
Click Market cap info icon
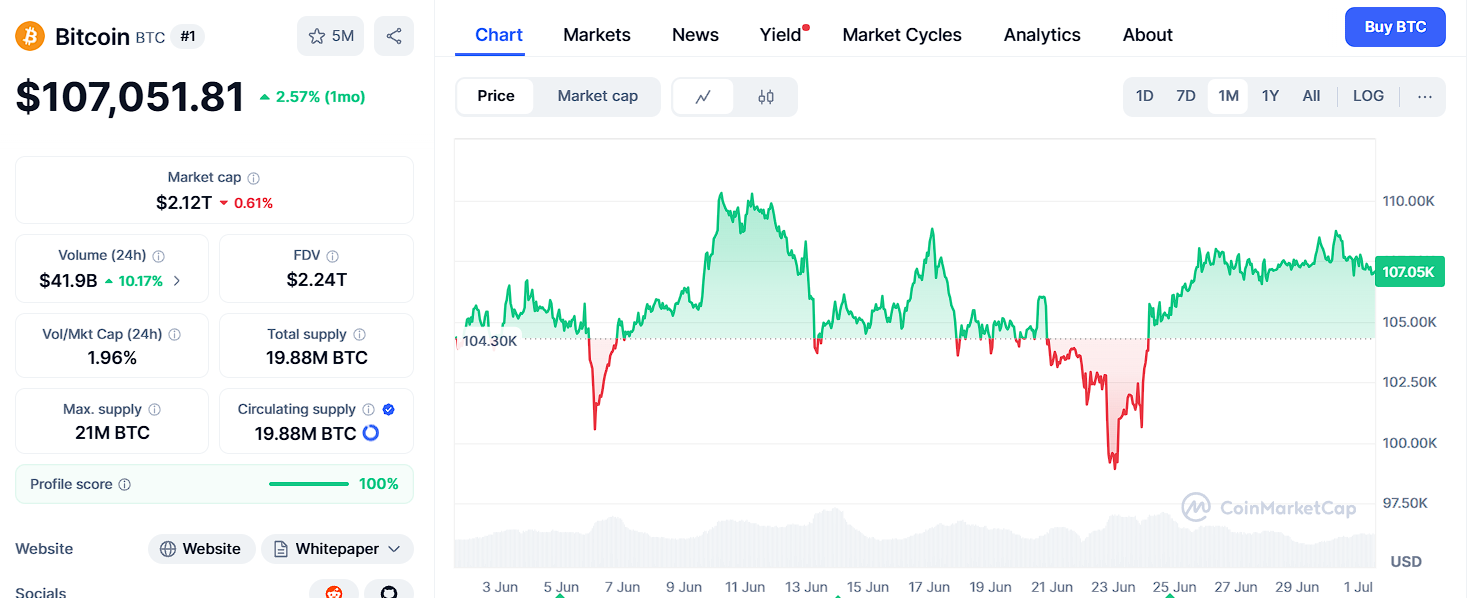click(x=254, y=178)
